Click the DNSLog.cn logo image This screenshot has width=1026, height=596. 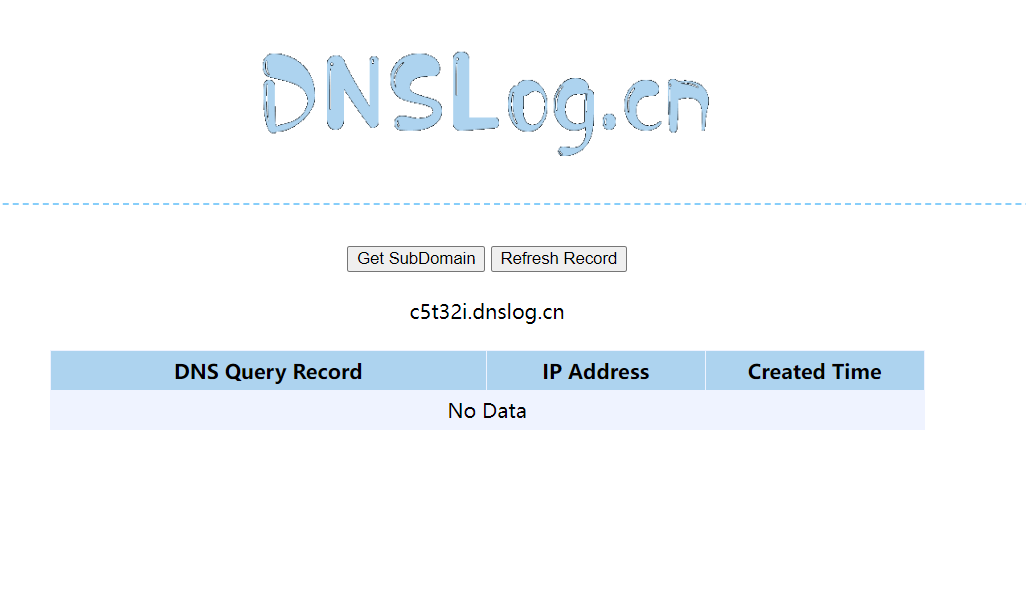point(486,103)
